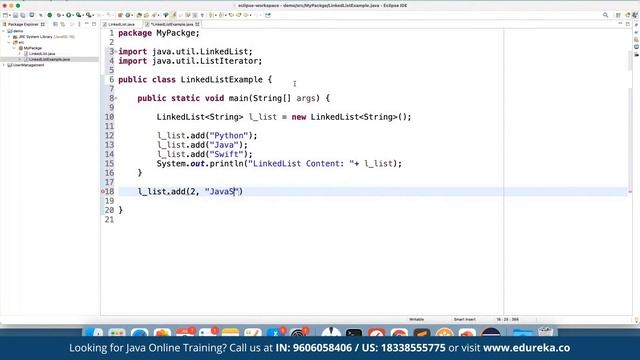Screen dimensions: 640x360
Task: Toggle Link with Editor in Package Explorer
Action: point(62,24)
